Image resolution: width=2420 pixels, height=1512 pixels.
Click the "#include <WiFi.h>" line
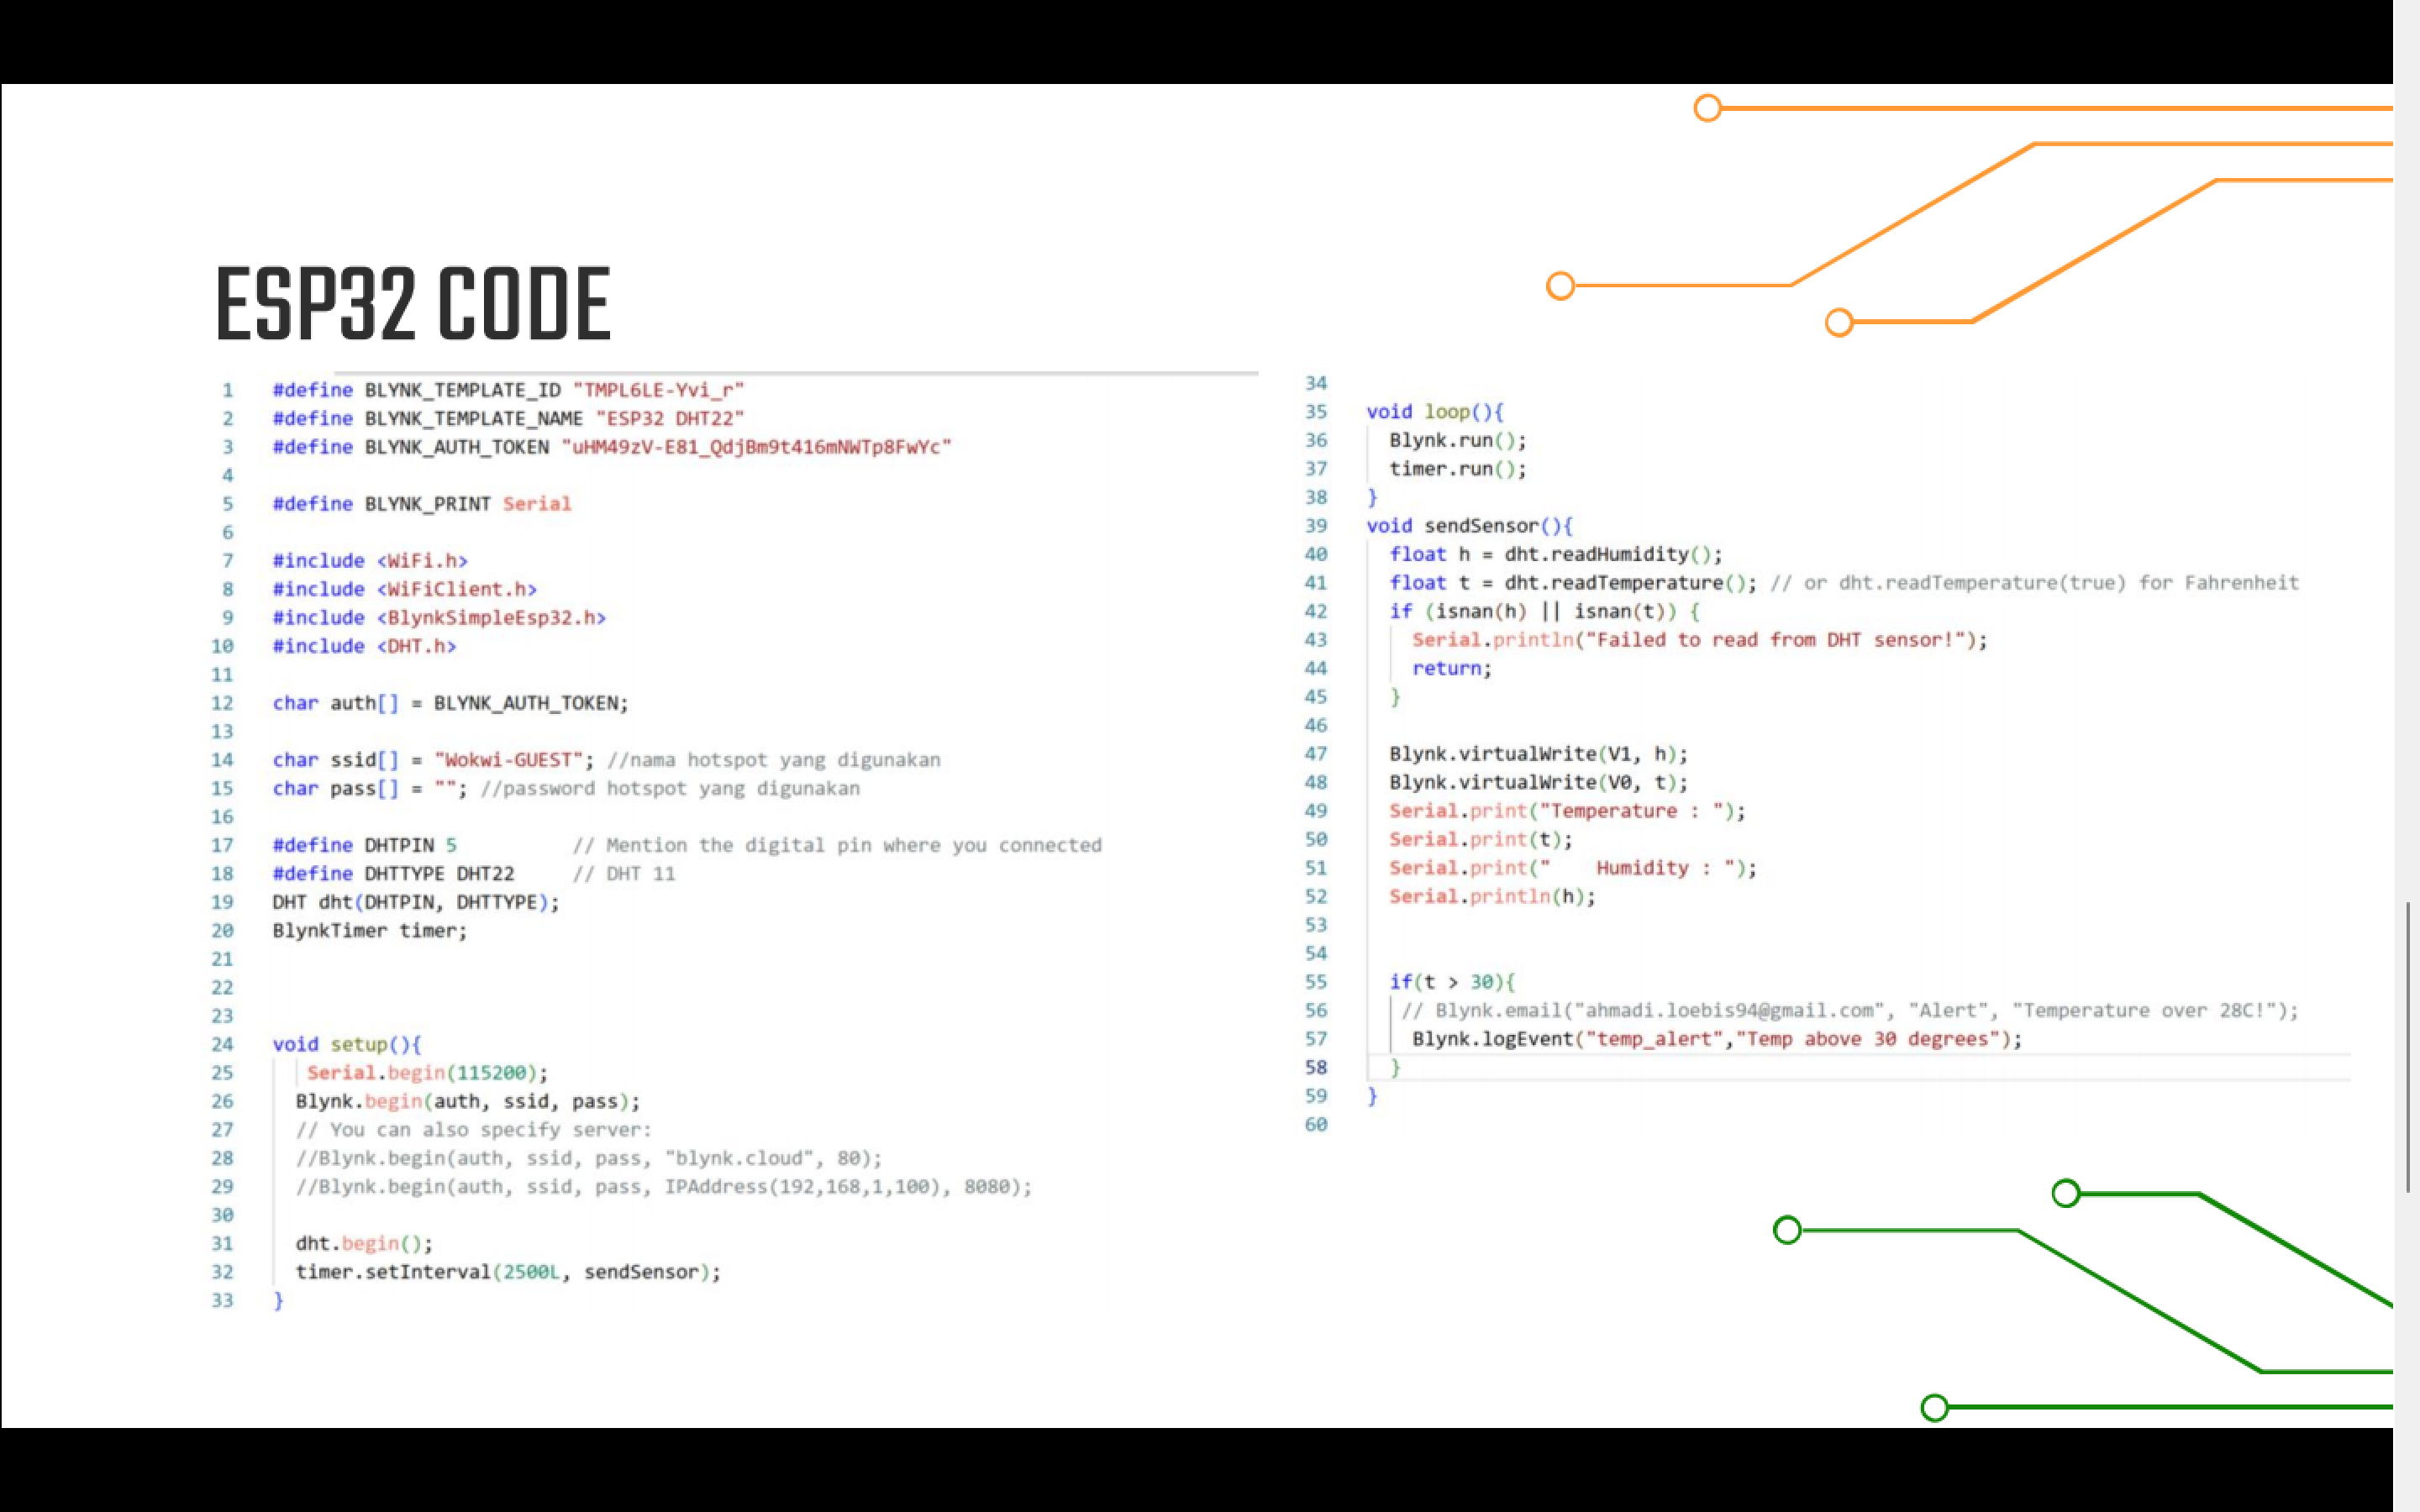(x=370, y=561)
